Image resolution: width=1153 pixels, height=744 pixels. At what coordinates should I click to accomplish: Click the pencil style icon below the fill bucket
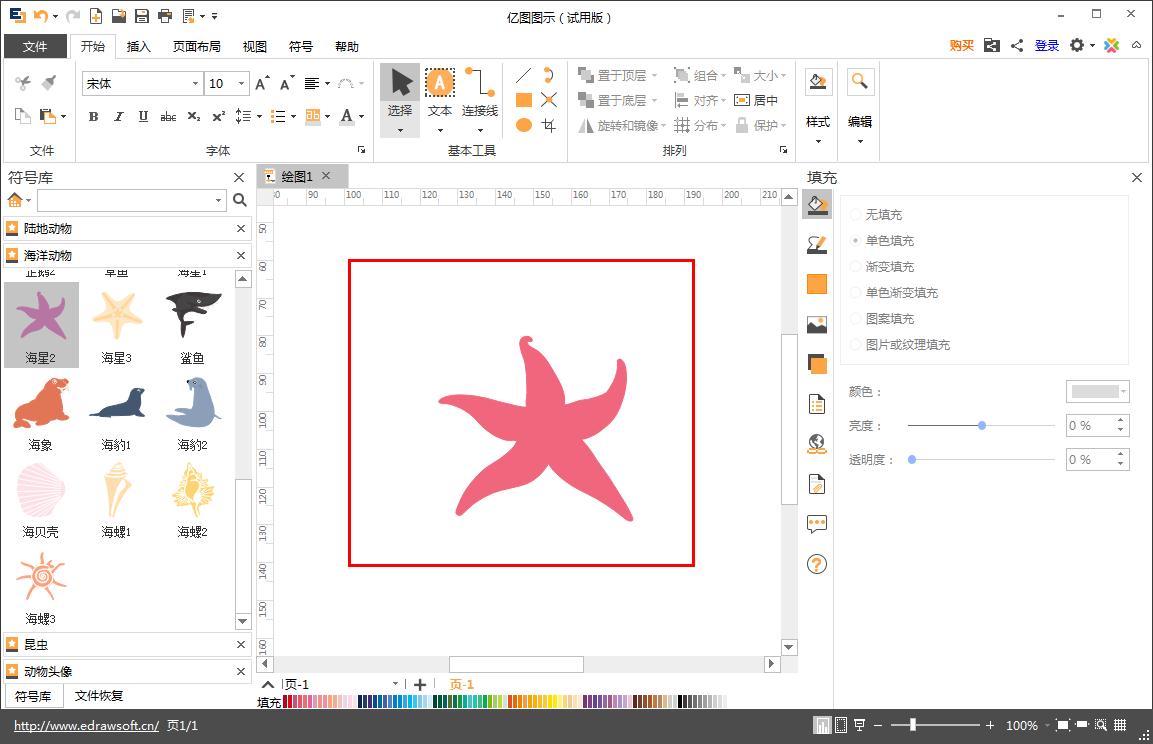[817, 244]
